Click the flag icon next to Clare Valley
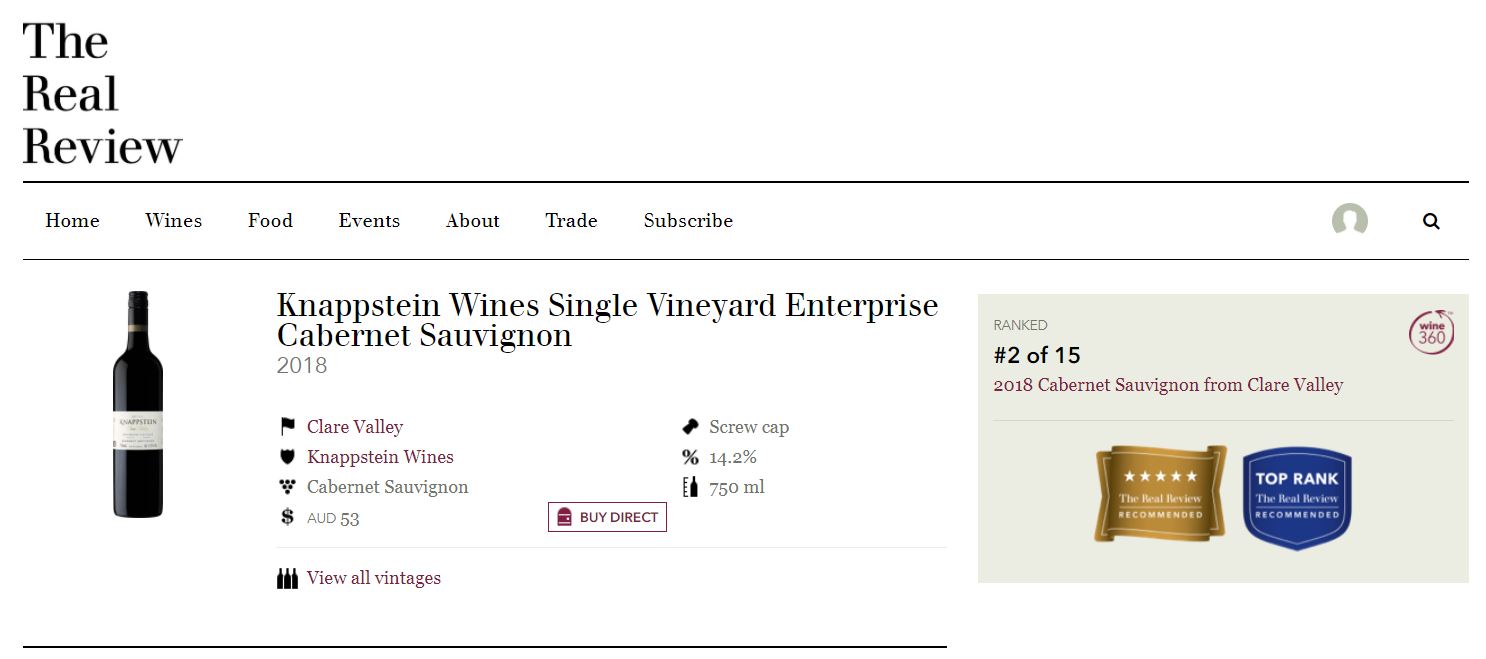Viewport: 1486px width, 659px height. point(288,427)
